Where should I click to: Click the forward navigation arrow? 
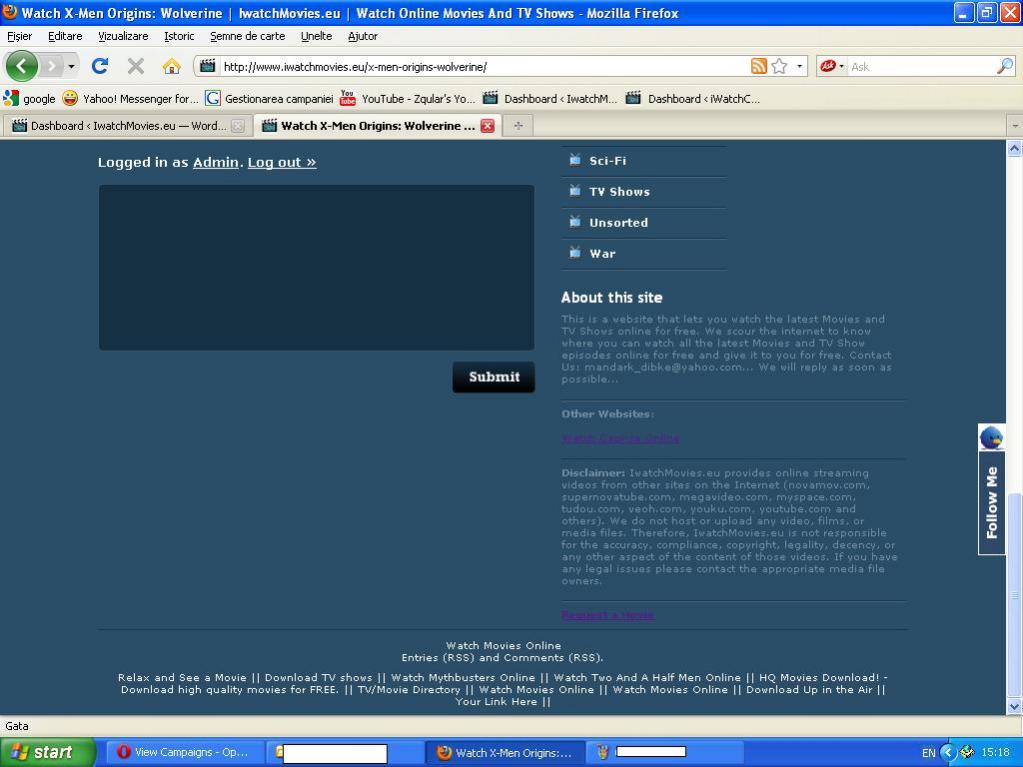[x=52, y=66]
